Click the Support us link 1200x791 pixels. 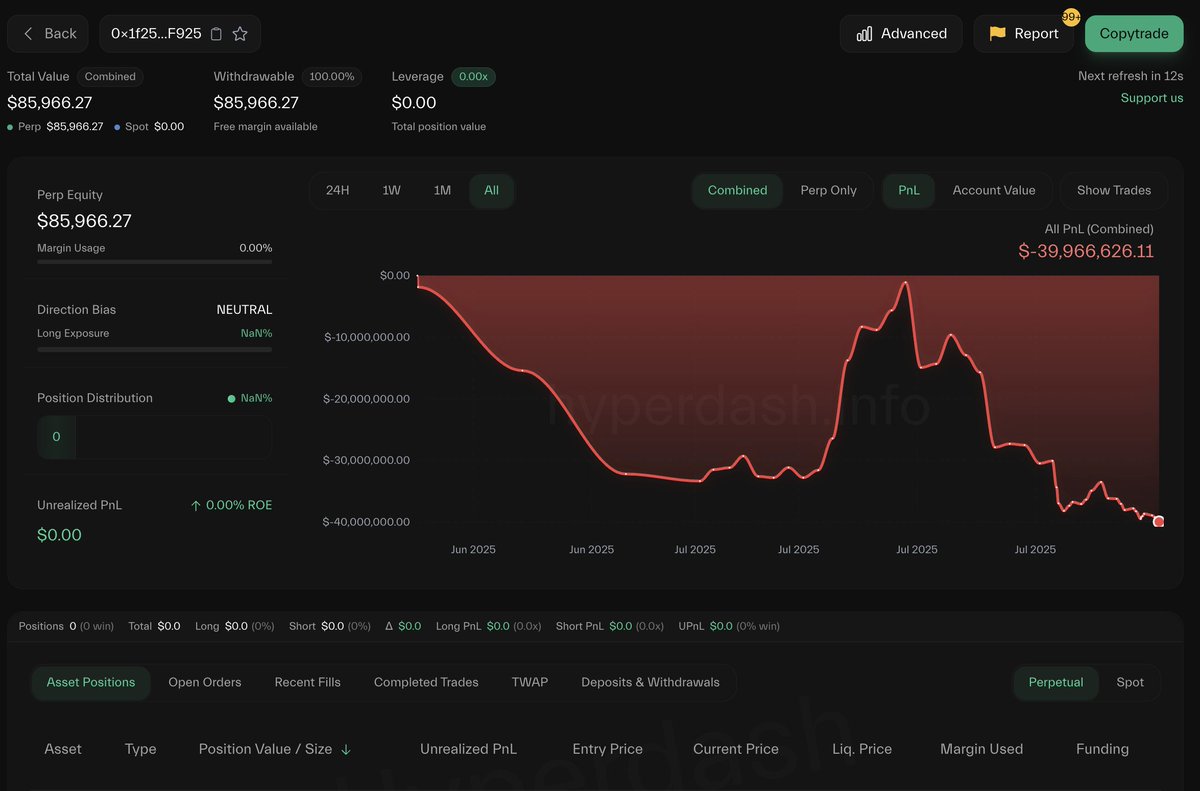coord(1152,98)
